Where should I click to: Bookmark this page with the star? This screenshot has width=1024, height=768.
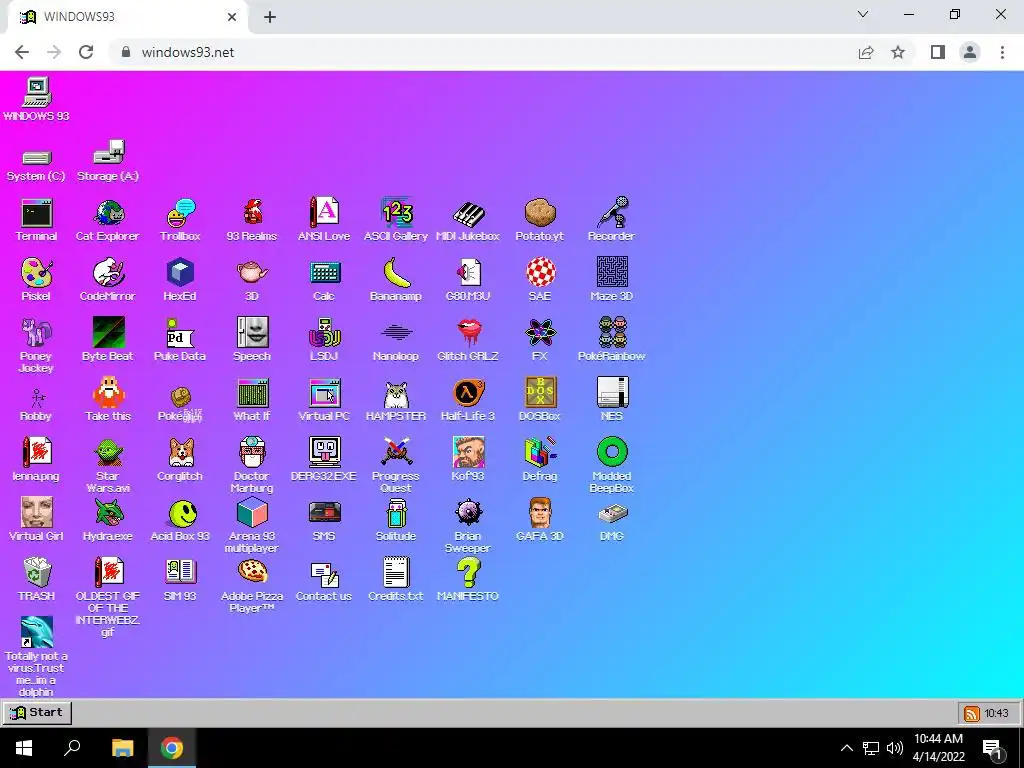898,52
